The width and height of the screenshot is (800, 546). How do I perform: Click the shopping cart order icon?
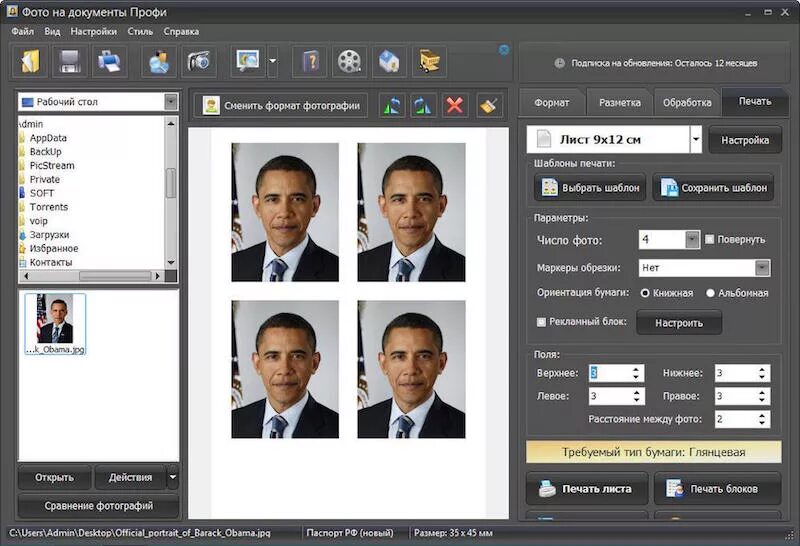[429, 61]
